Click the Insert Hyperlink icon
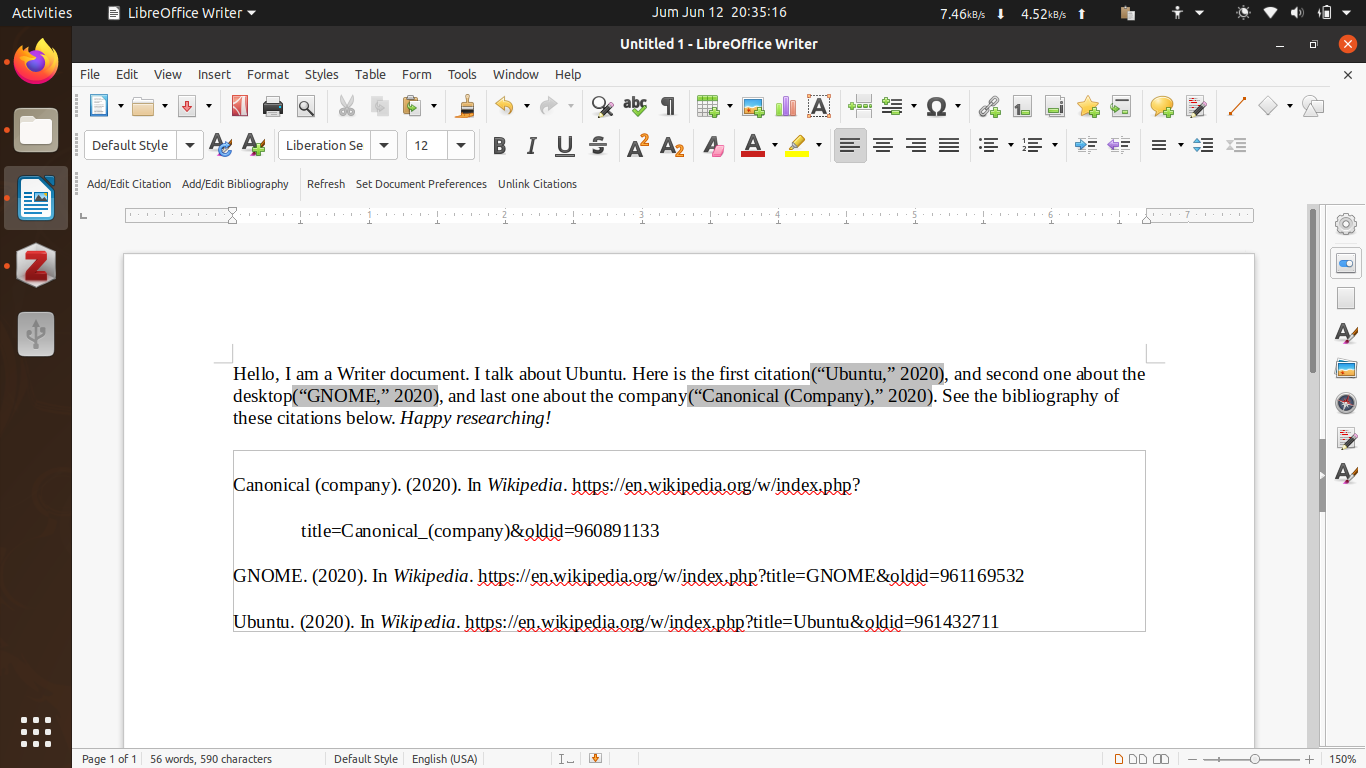Image resolution: width=1366 pixels, height=768 pixels. click(989, 106)
